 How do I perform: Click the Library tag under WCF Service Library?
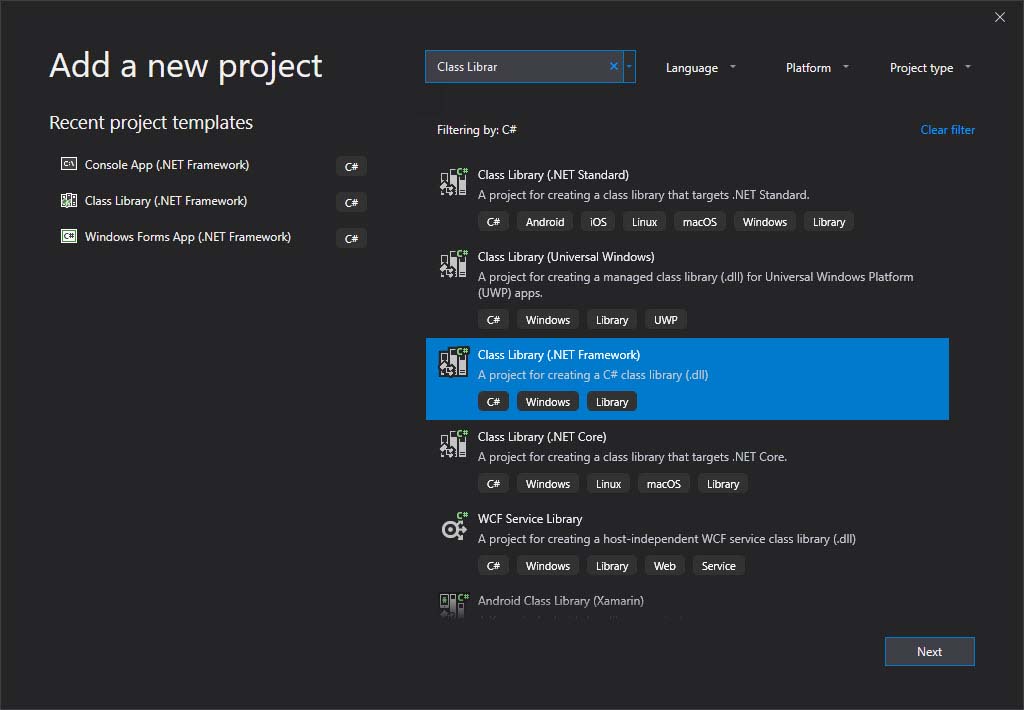(612, 566)
